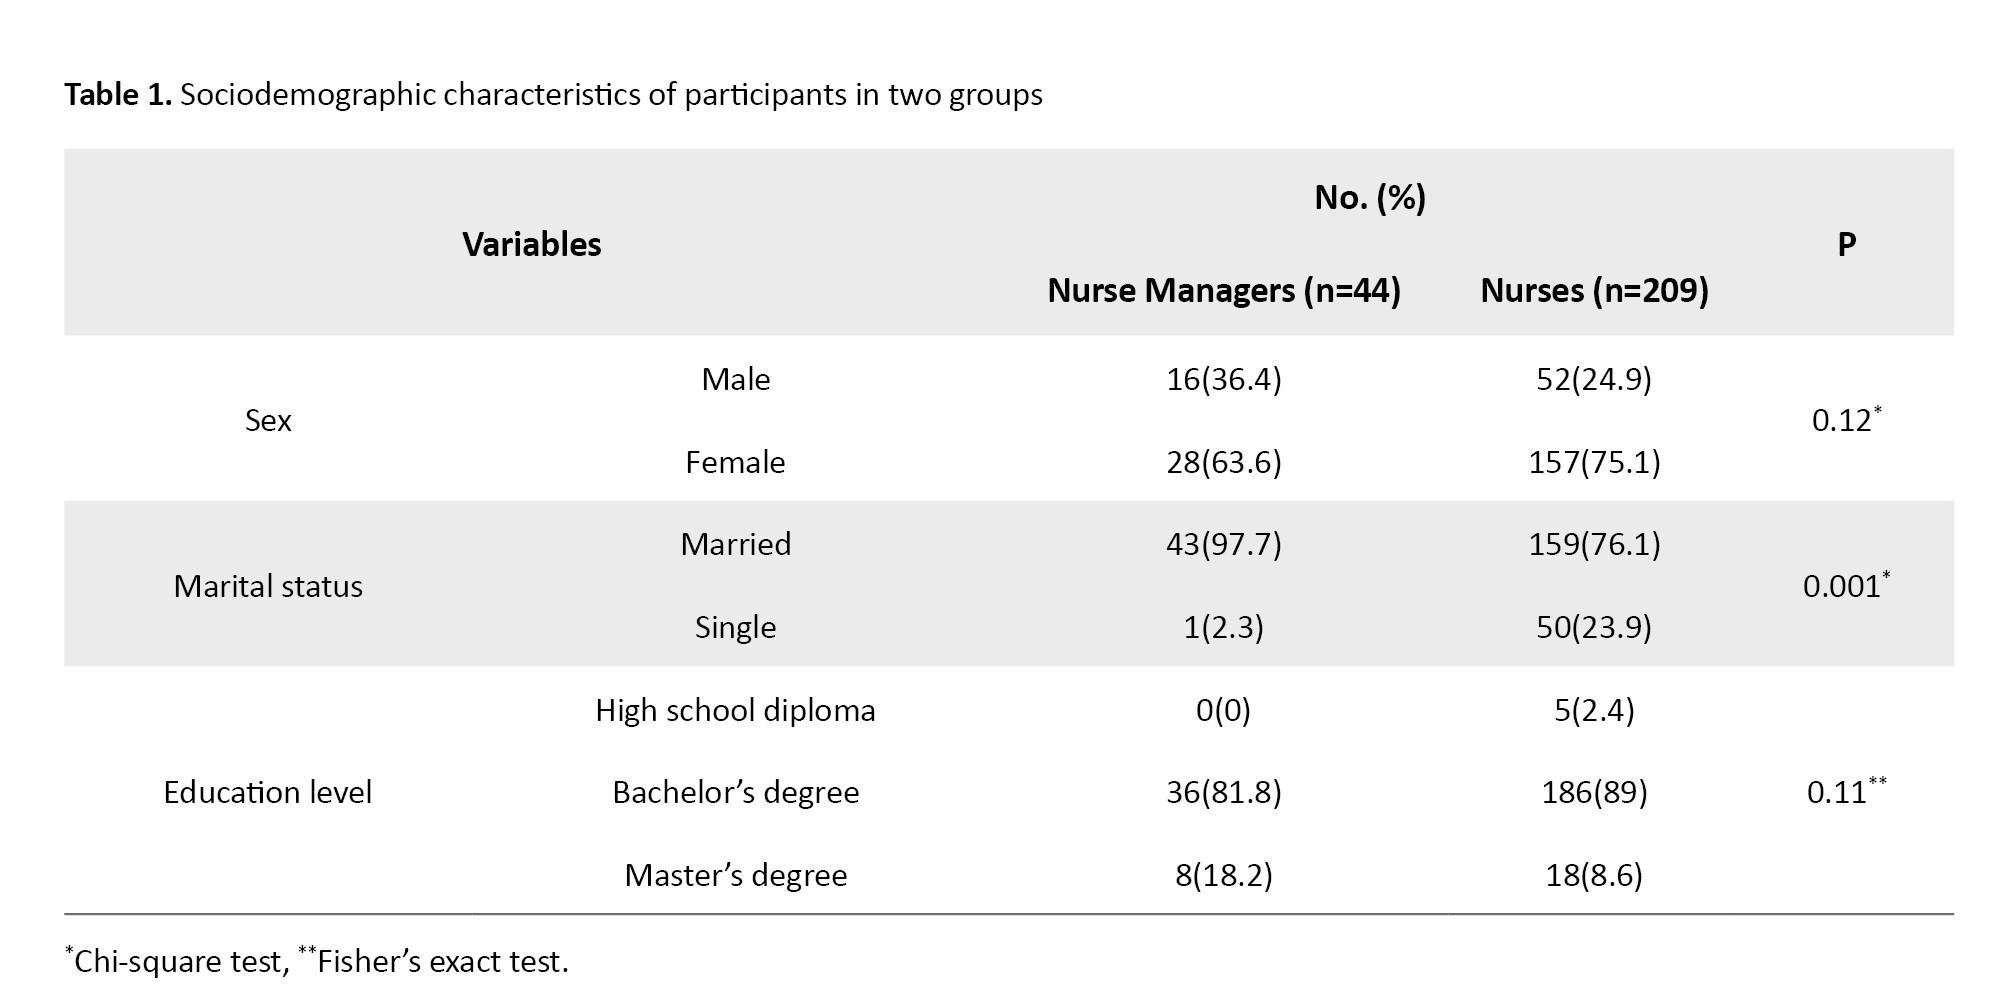Select the "Nurse Managers (n=44)" column header
The height and width of the screenshot is (1006, 1998).
coord(1223,291)
